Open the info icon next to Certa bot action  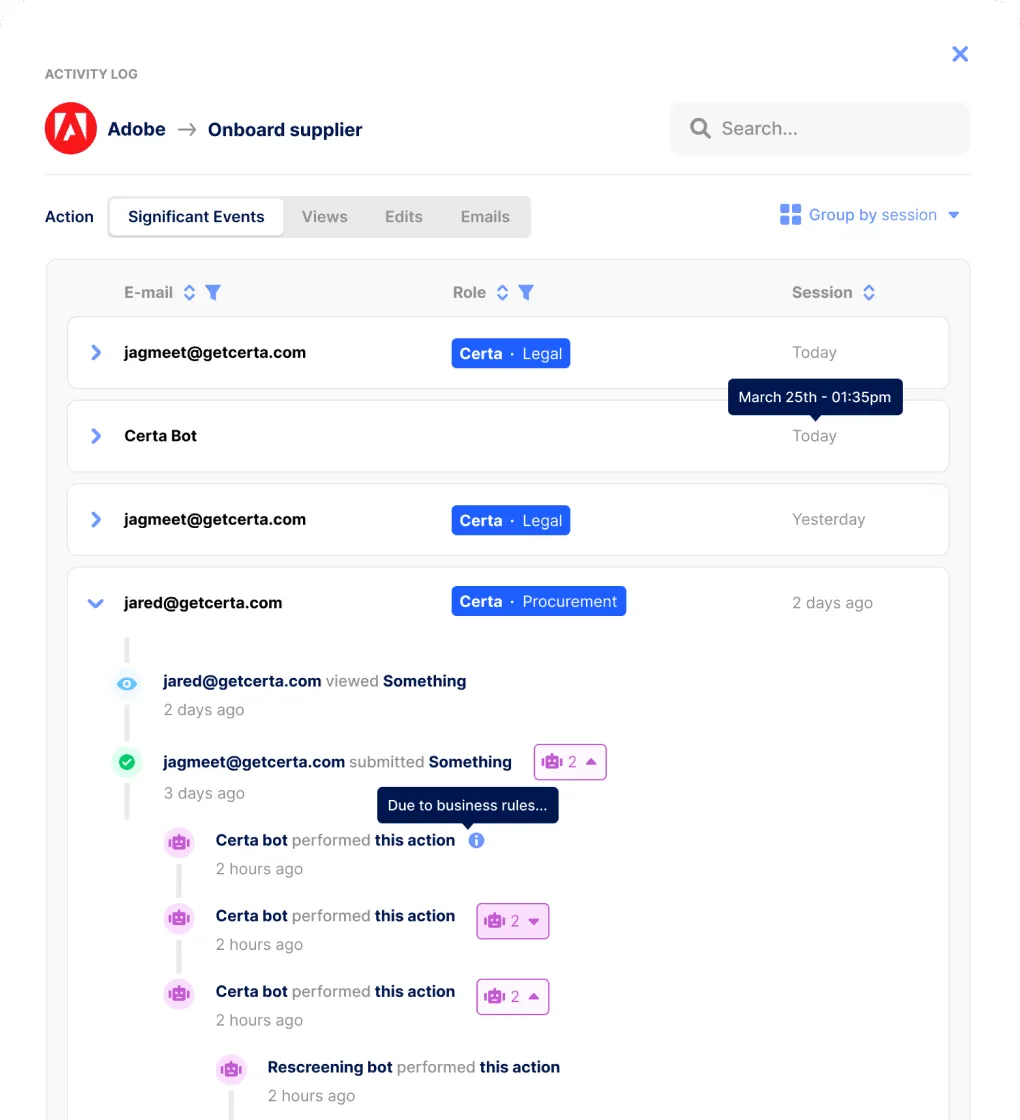pos(476,840)
